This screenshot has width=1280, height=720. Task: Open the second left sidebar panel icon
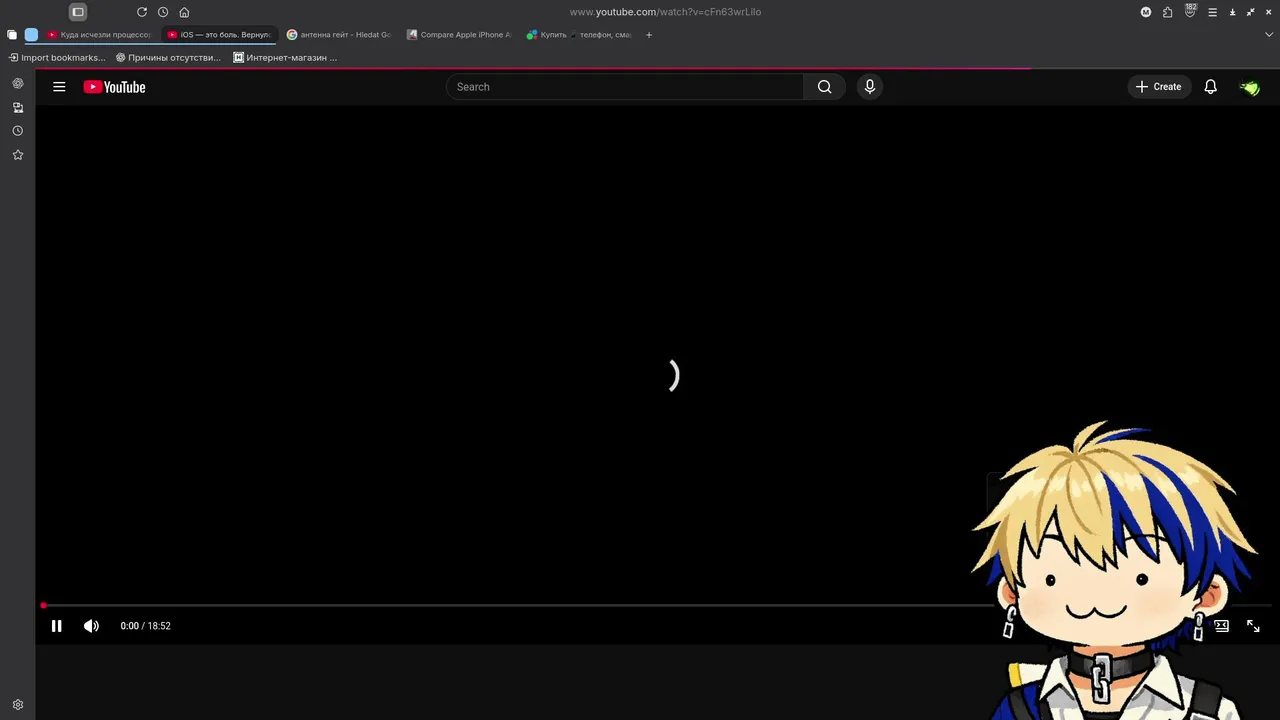click(x=17, y=107)
